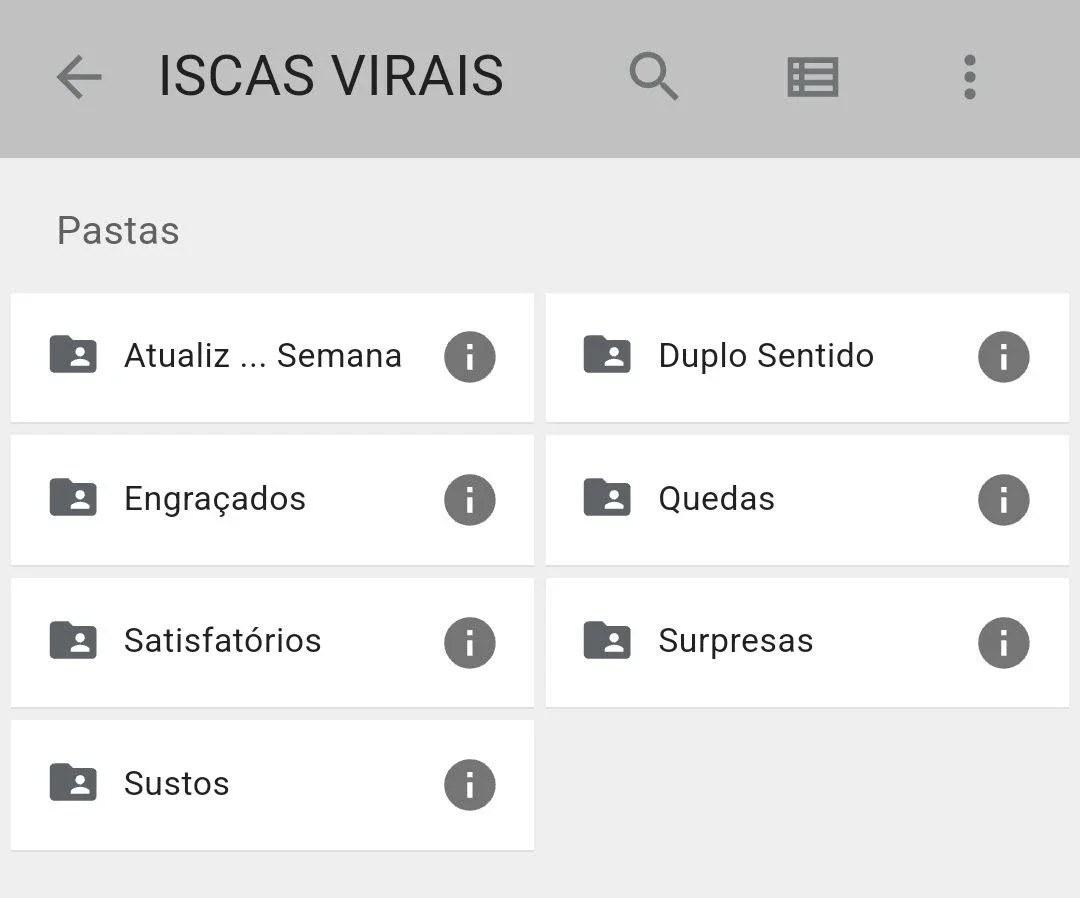1080x898 pixels.
Task: Open the three-dot overflow menu
Action: (x=970, y=77)
